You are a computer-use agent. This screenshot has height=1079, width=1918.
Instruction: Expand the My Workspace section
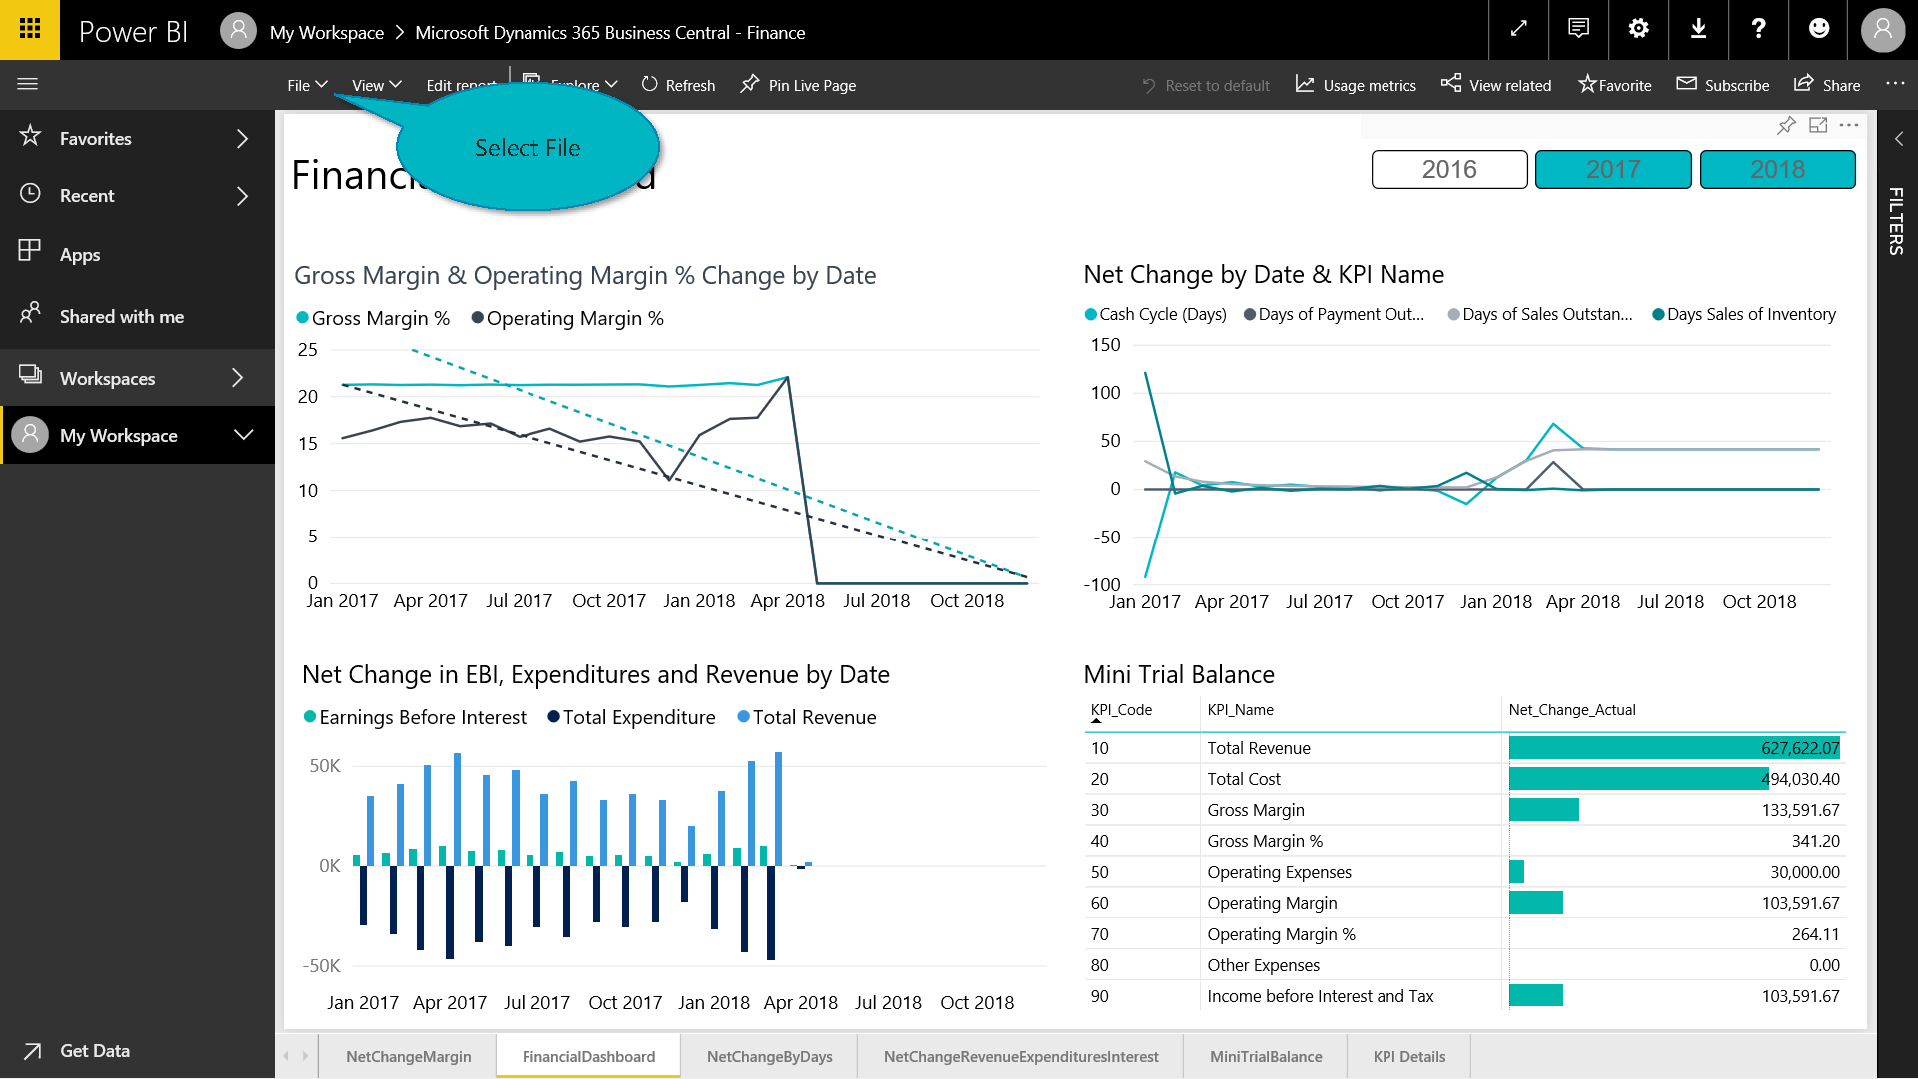243,435
